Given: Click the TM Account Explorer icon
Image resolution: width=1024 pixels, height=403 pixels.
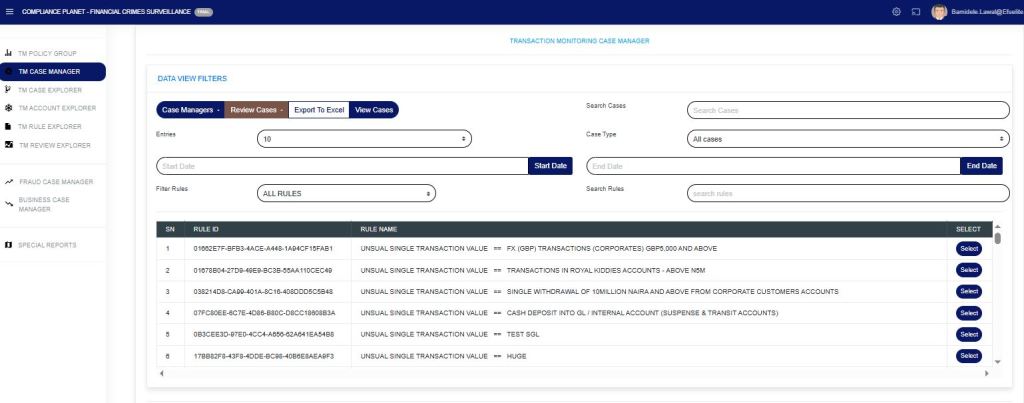Looking at the screenshot, I should point(9,108).
